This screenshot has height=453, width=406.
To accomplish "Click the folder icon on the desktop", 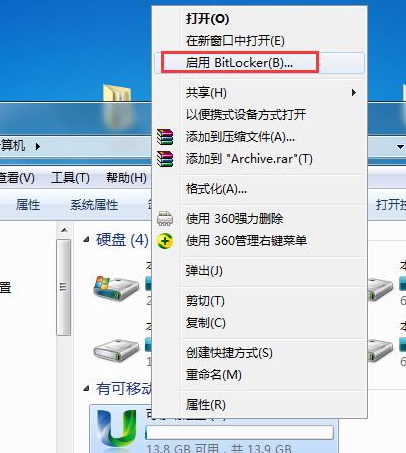I will (x=117, y=93).
